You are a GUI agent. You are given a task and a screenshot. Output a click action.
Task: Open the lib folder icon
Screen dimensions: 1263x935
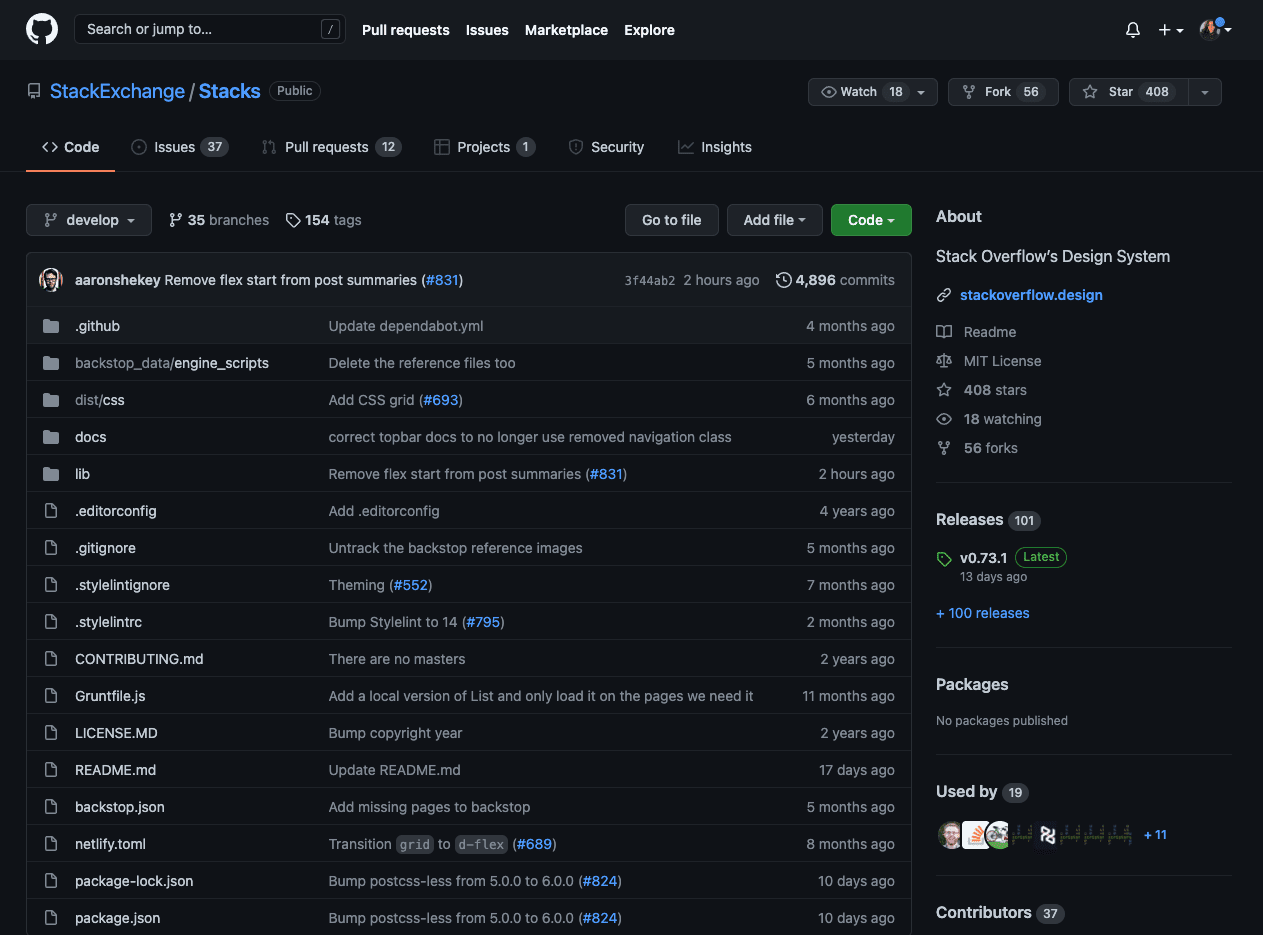(51, 474)
